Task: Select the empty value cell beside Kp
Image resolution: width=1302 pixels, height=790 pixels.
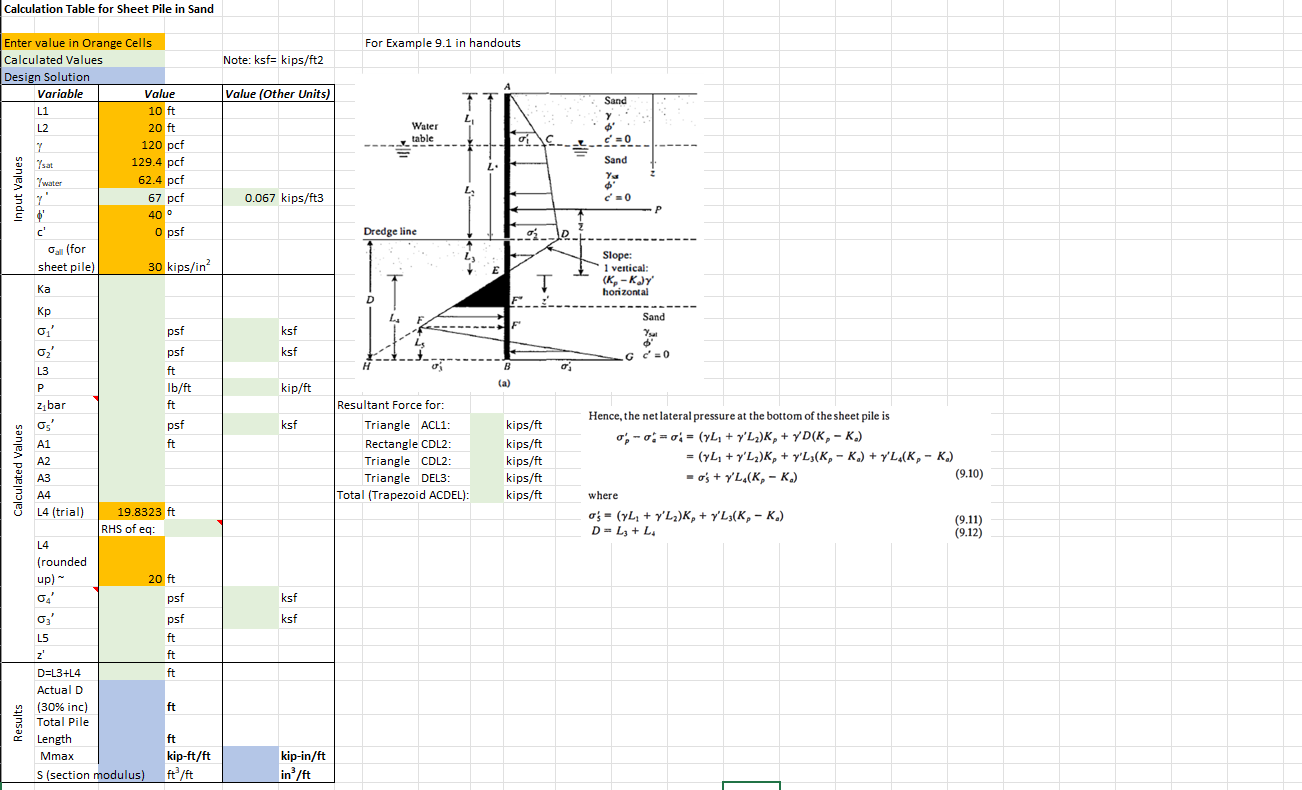Action: pos(132,310)
